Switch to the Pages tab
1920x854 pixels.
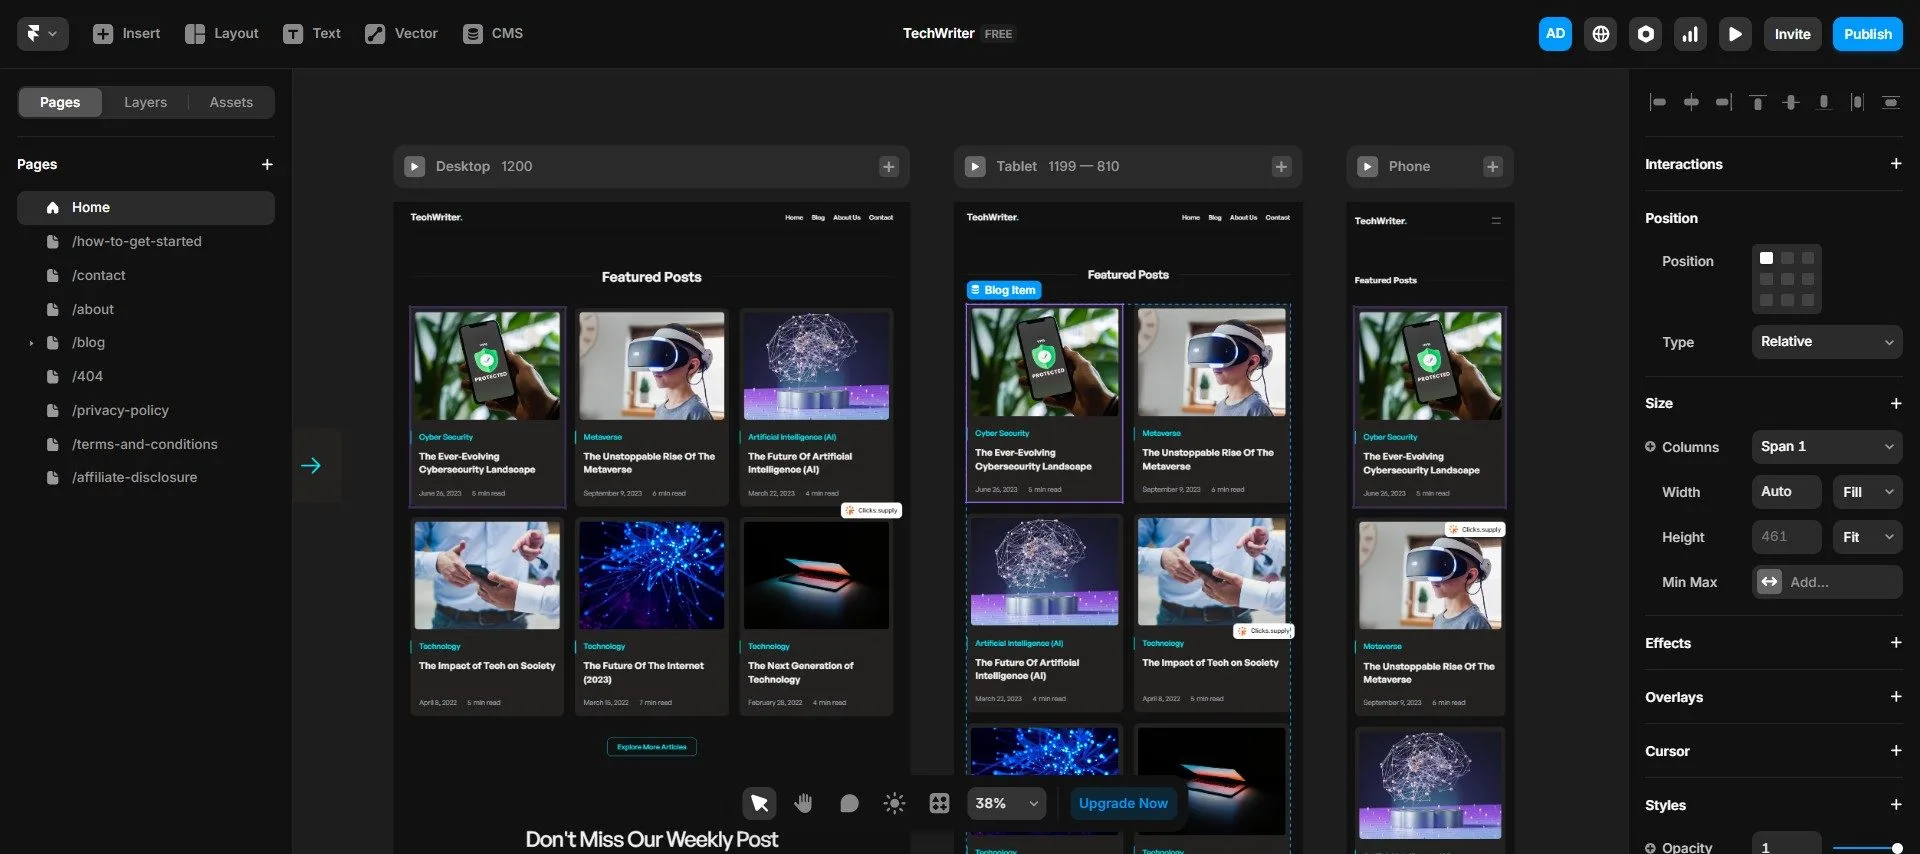pos(60,102)
